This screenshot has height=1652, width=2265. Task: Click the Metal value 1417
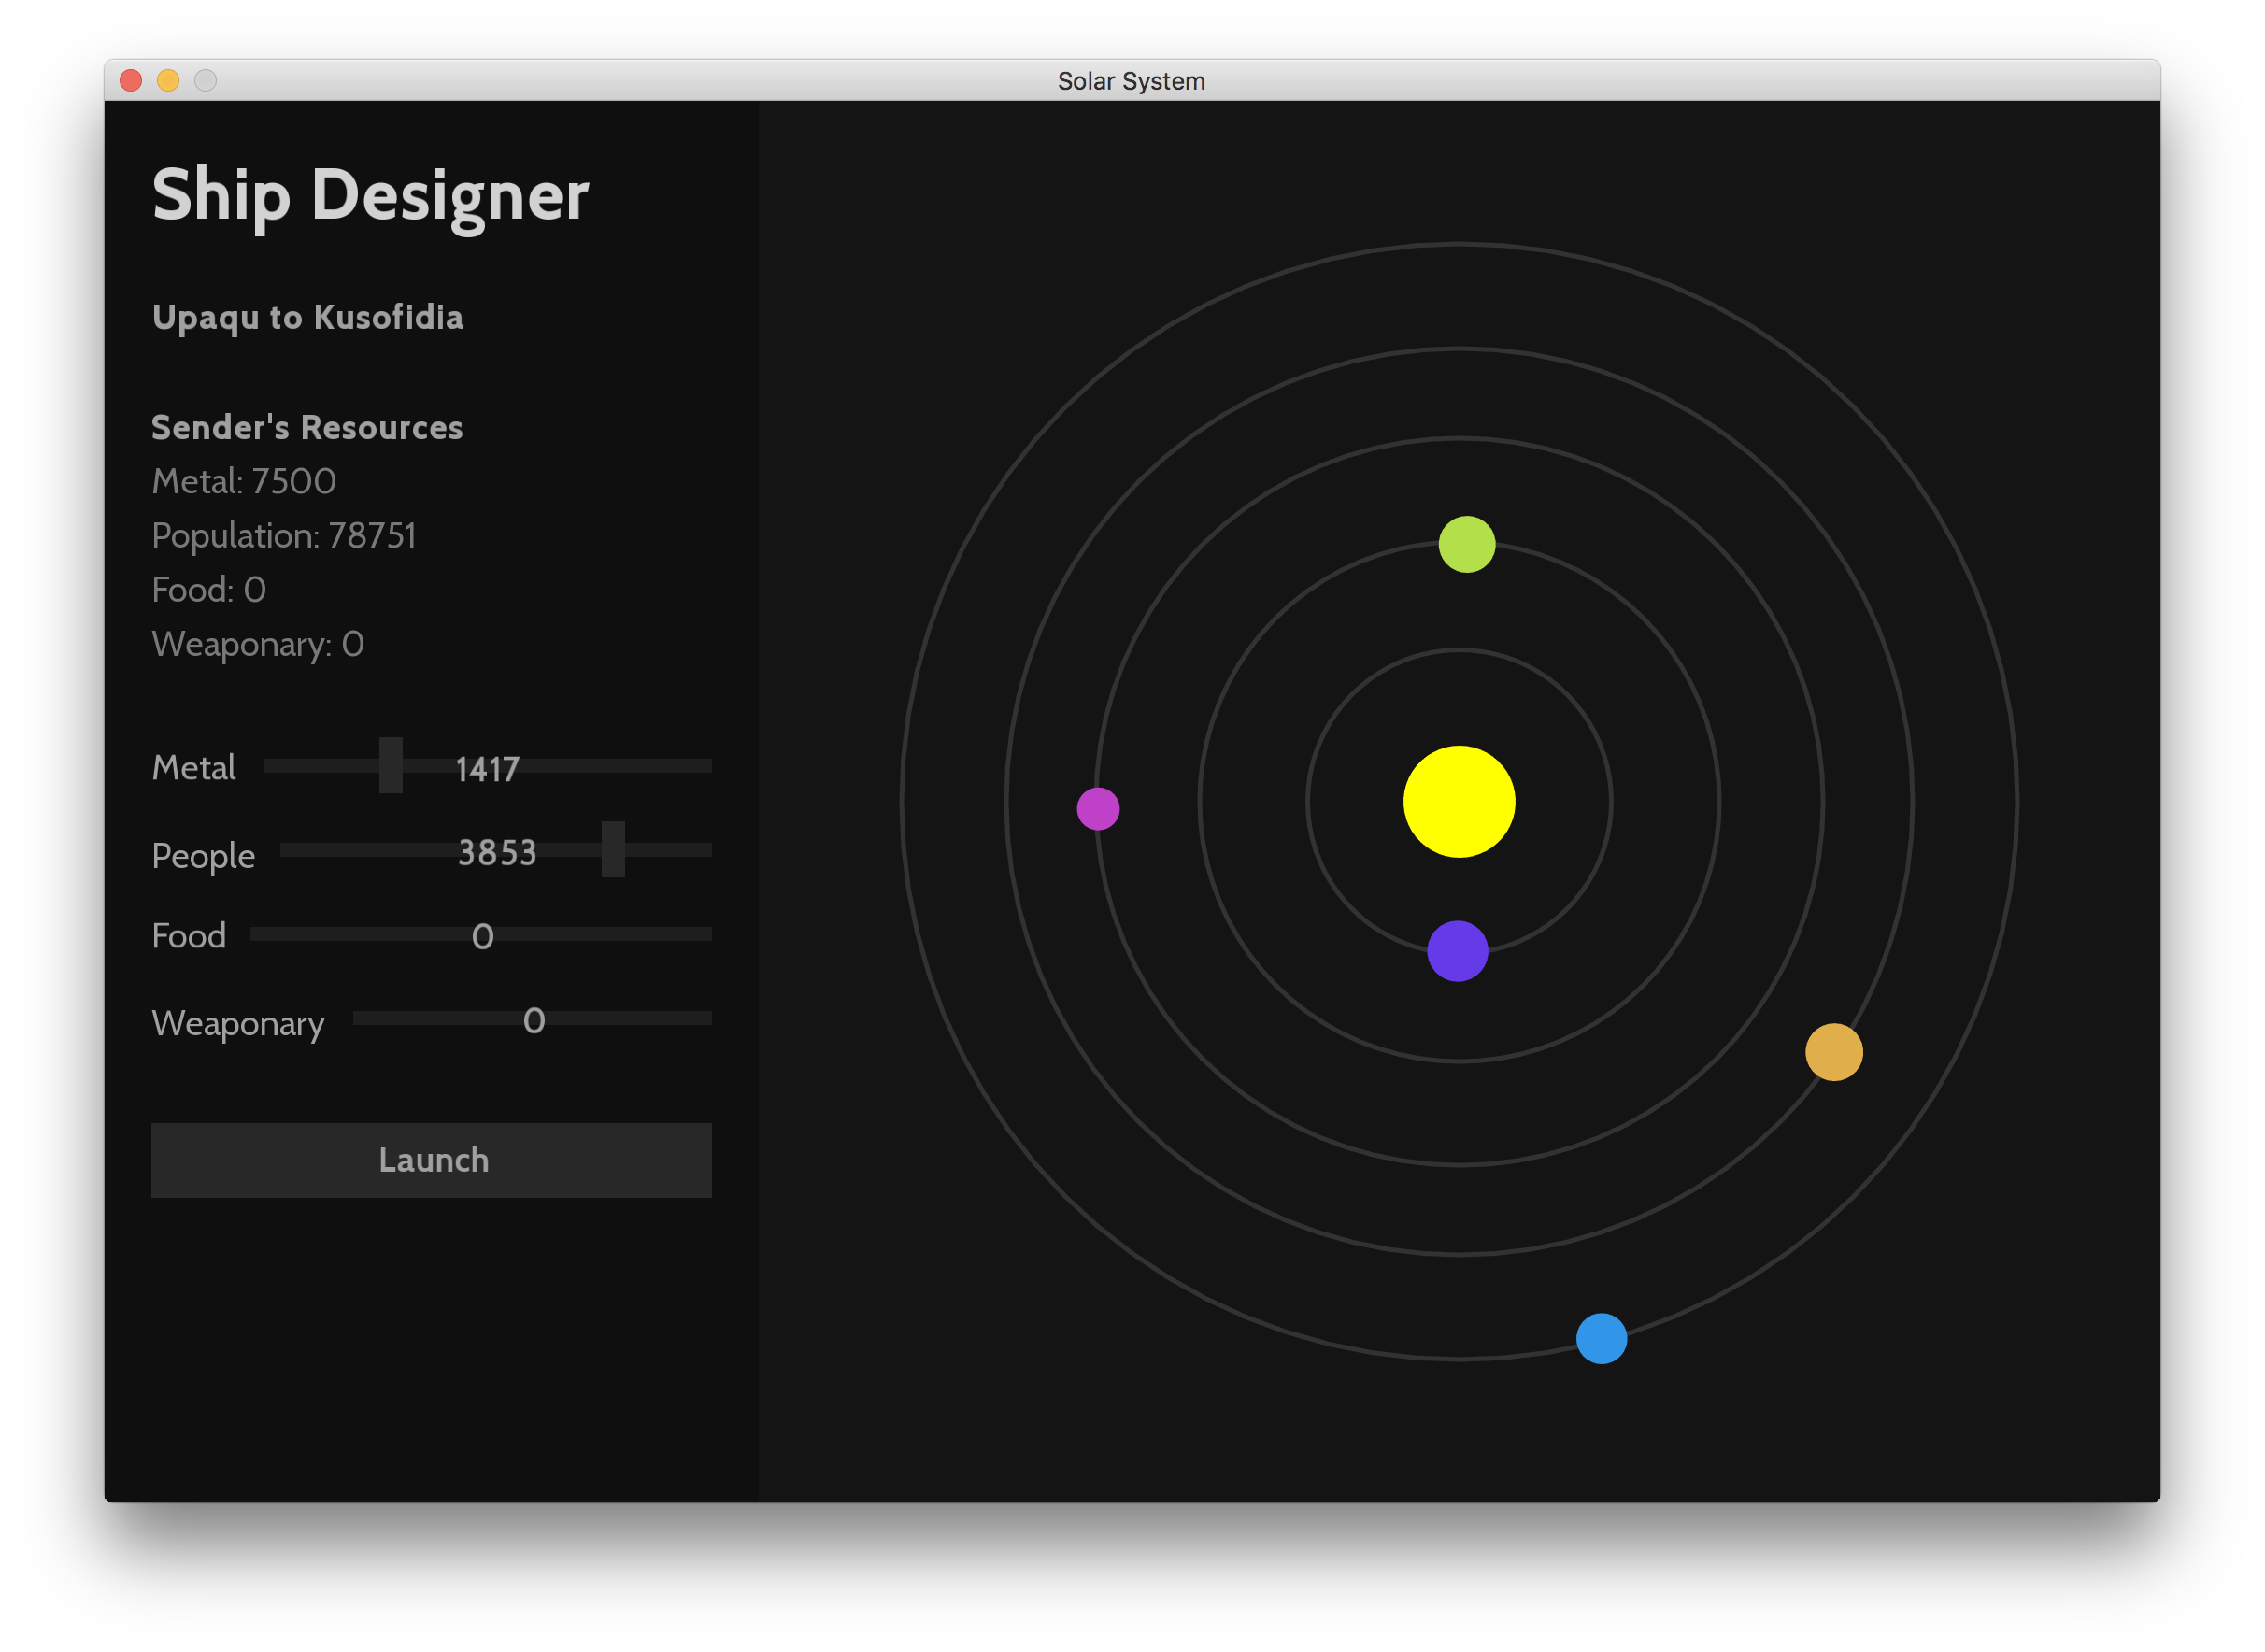[487, 769]
